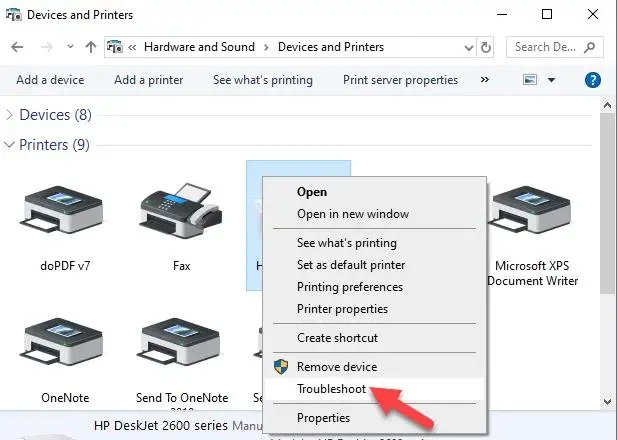The image size is (617, 440).
Task: Go up one folder level
Action: pos(91,47)
